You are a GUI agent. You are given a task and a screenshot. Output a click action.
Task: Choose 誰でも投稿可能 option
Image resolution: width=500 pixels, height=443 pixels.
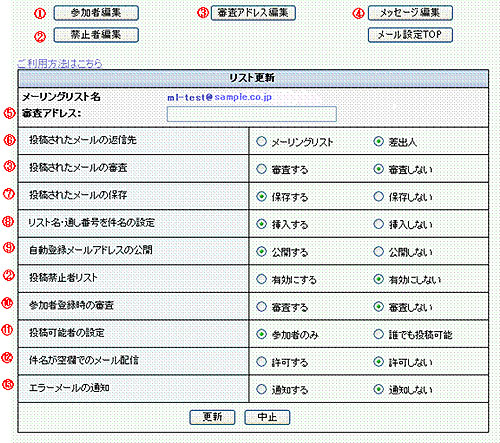[379, 334]
